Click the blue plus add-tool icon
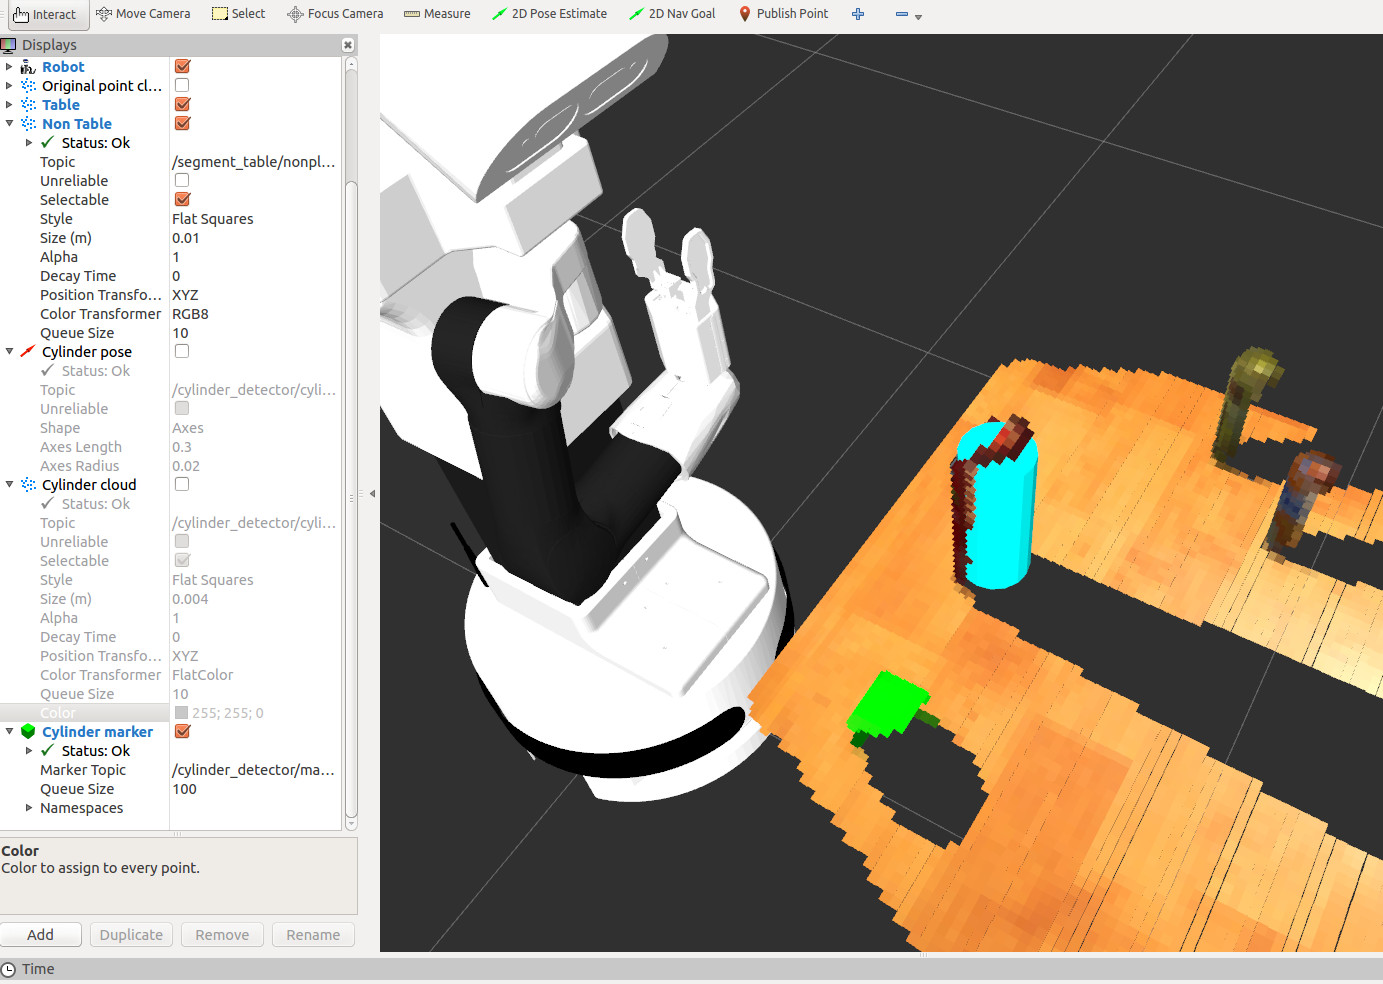 click(858, 14)
